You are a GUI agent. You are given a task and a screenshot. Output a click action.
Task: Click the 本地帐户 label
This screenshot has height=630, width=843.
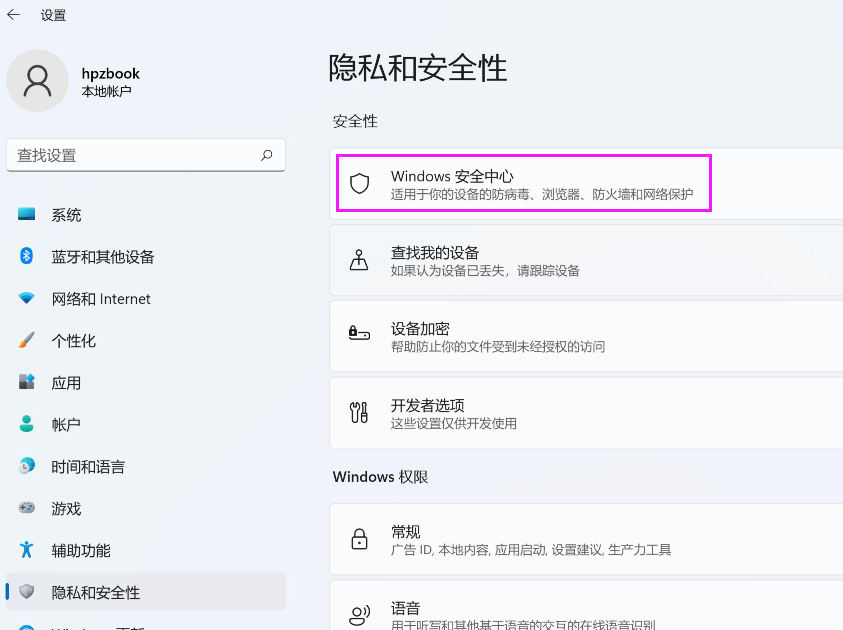(x=106, y=91)
